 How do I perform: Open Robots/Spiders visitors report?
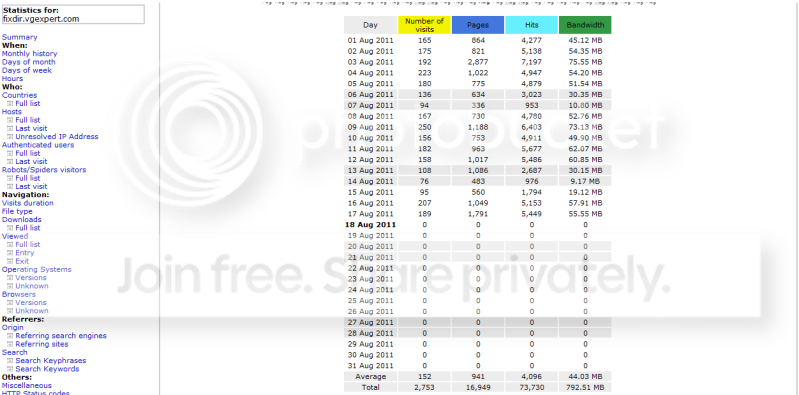(x=44, y=170)
